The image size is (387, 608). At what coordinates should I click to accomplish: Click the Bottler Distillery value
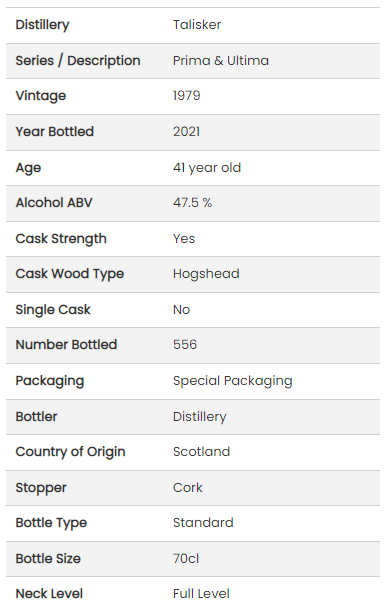(x=199, y=417)
